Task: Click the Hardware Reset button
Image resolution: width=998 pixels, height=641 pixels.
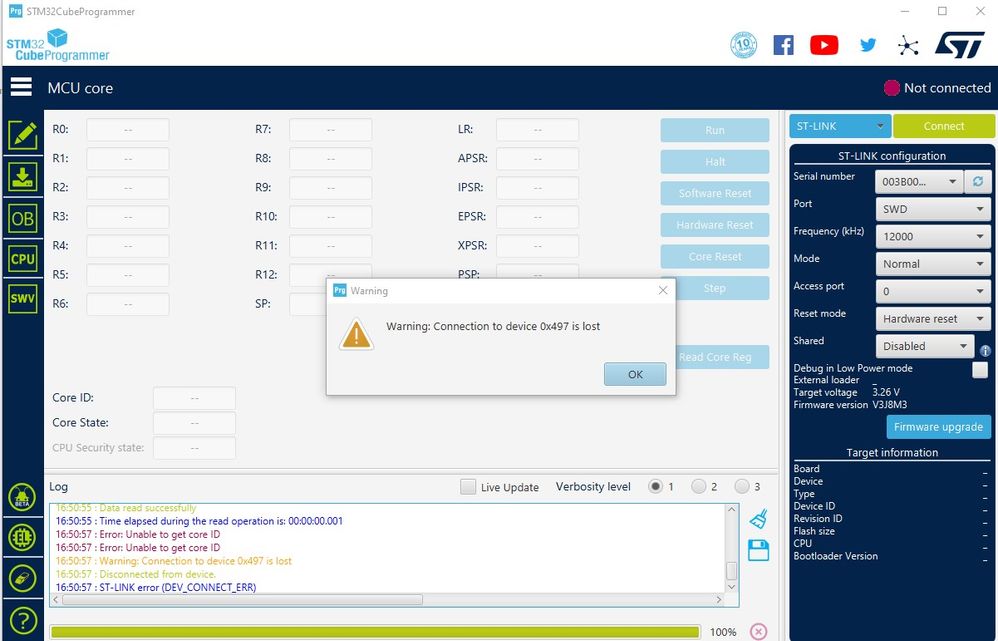Action: (x=715, y=225)
